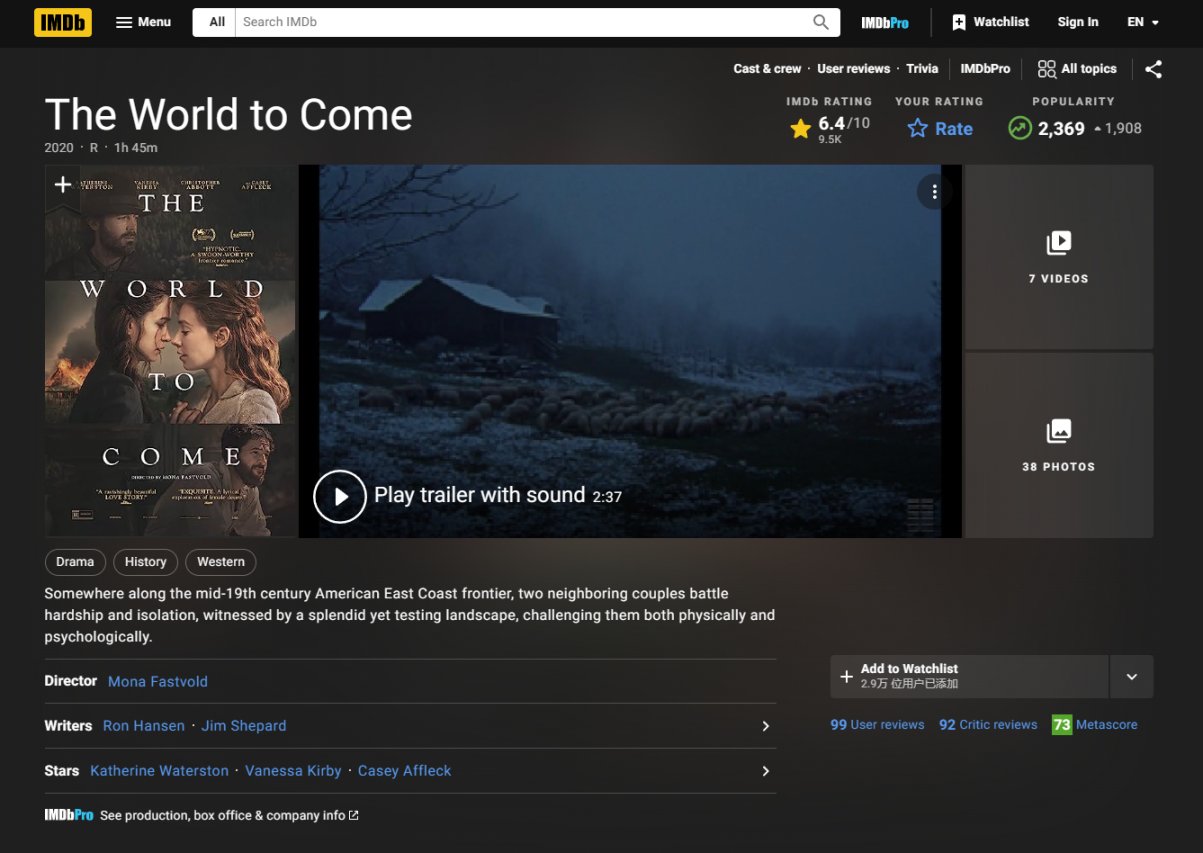Expand the Writers row chevron
The width and height of the screenshot is (1203, 853).
tap(766, 726)
